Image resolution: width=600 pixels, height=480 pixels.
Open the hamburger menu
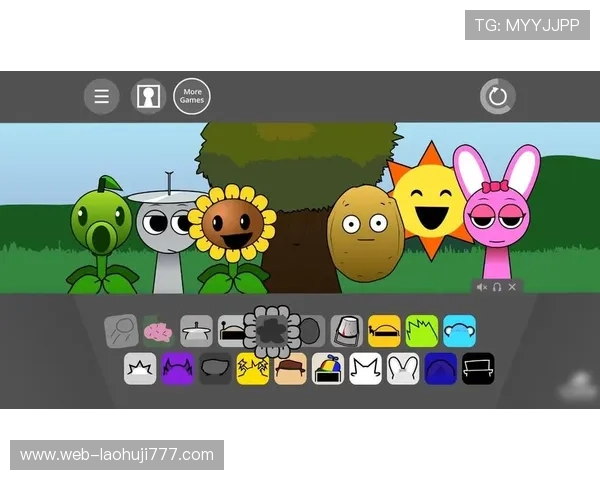point(101,96)
